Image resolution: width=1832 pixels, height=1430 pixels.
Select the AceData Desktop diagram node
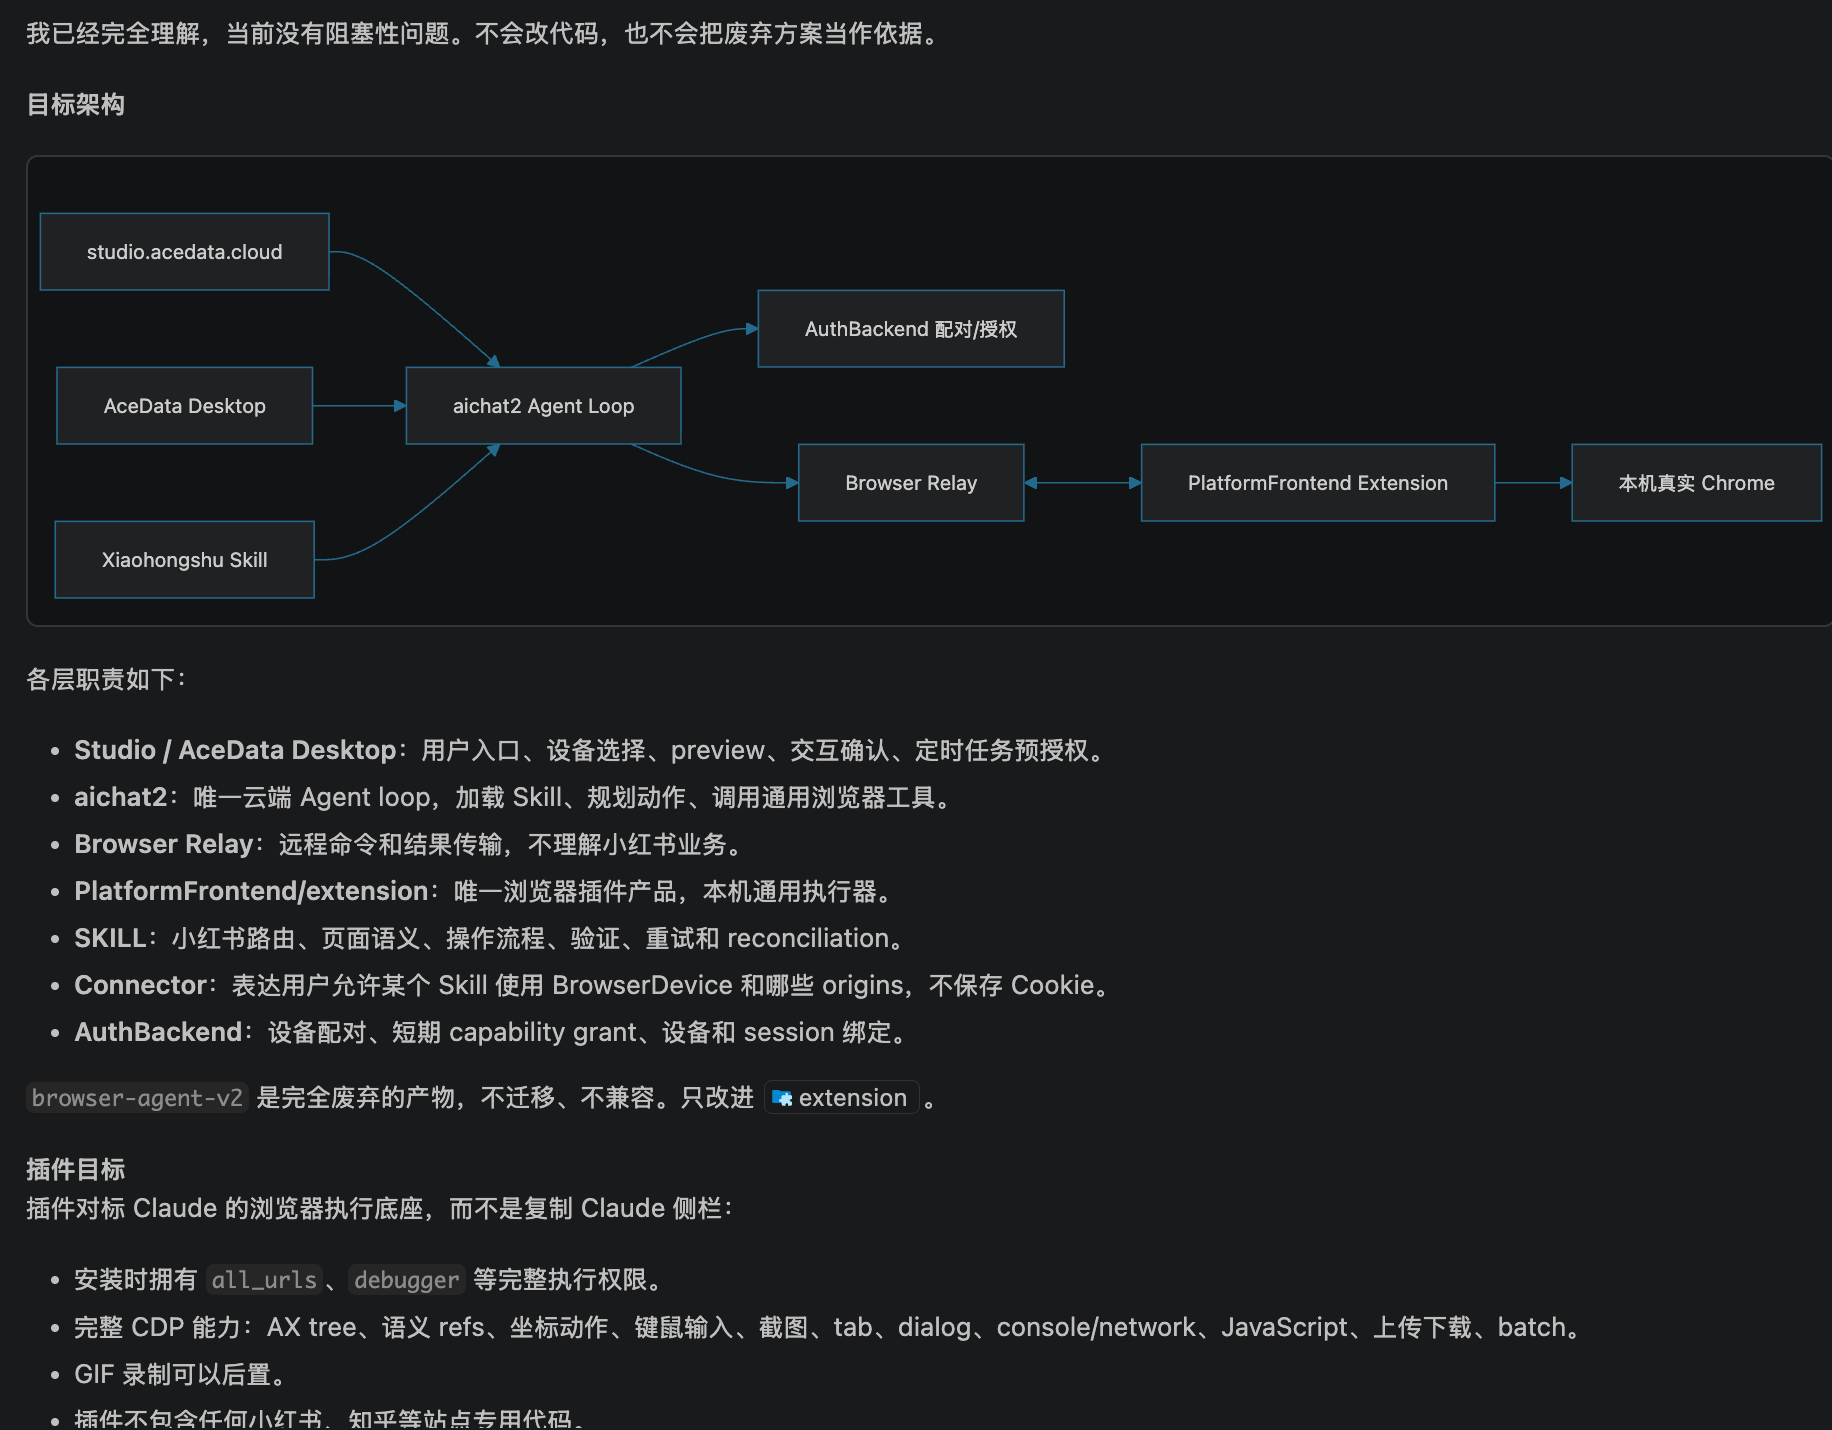(185, 406)
